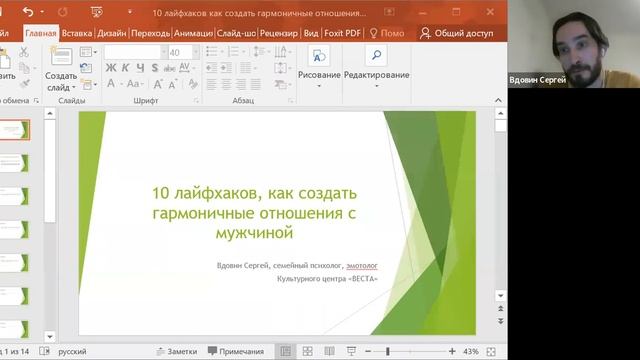Screen dimensions: 640x360
Task: Toggle align text left
Action: [x=211, y=84]
